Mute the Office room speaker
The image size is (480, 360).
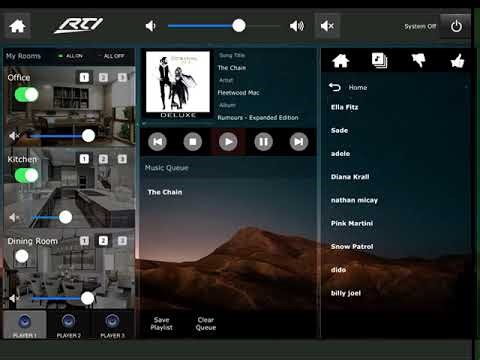[x=14, y=136]
